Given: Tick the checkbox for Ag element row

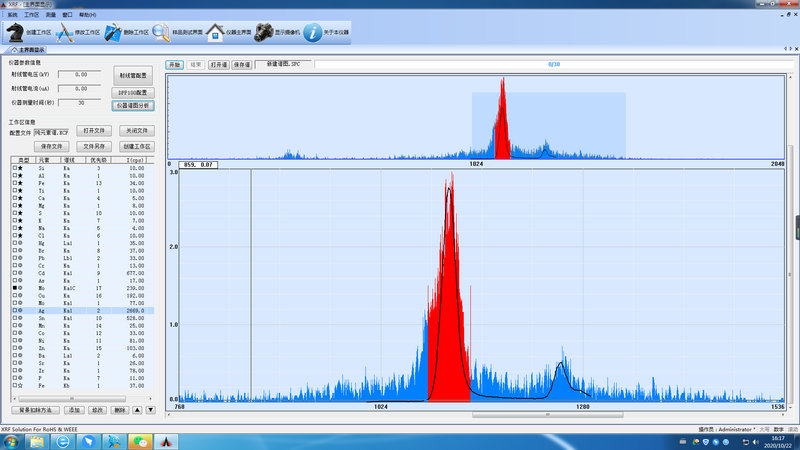Looking at the screenshot, I should tap(13, 311).
